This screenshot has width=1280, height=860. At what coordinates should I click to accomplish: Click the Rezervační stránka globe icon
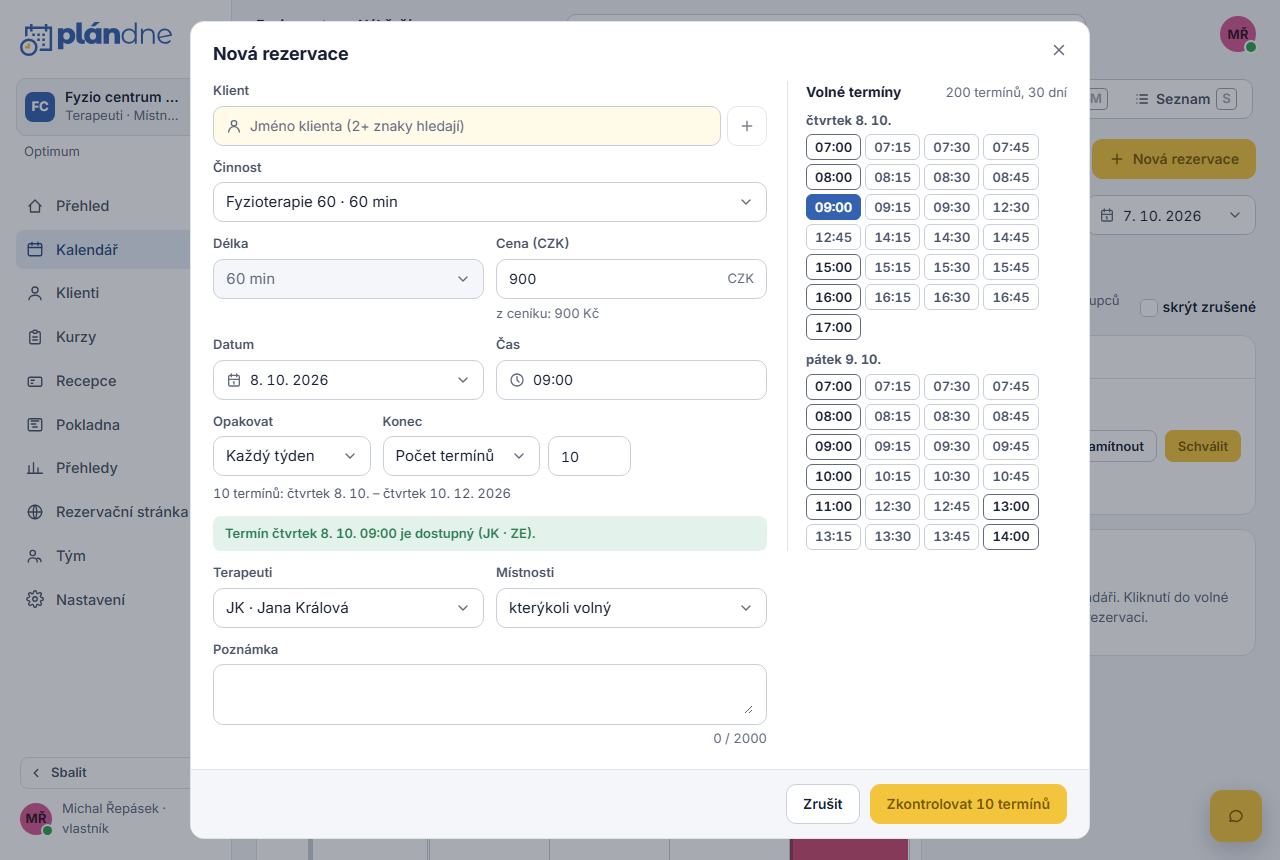coord(35,512)
